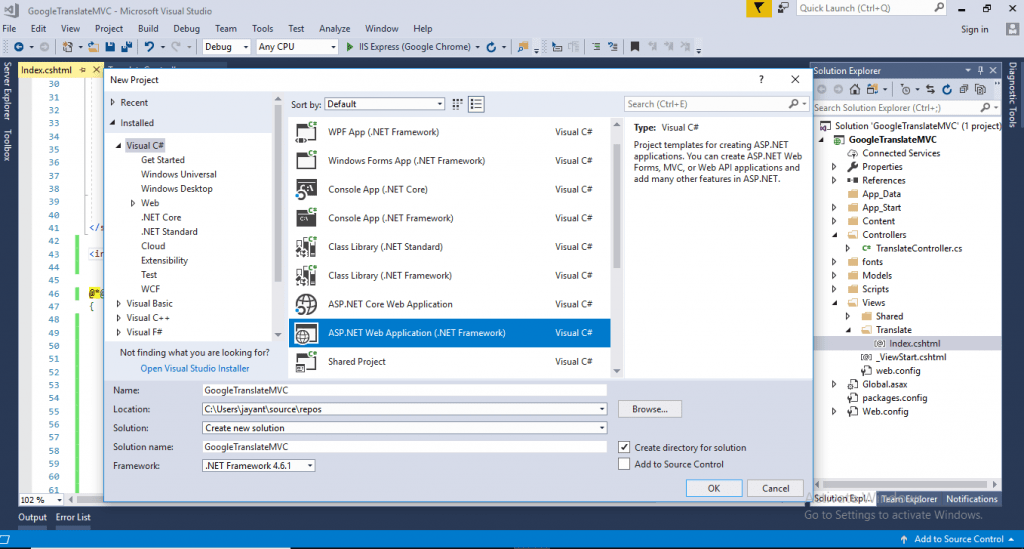Click the Home icon in Solution Explorer
This screenshot has height=549, width=1024.
pos(855,89)
